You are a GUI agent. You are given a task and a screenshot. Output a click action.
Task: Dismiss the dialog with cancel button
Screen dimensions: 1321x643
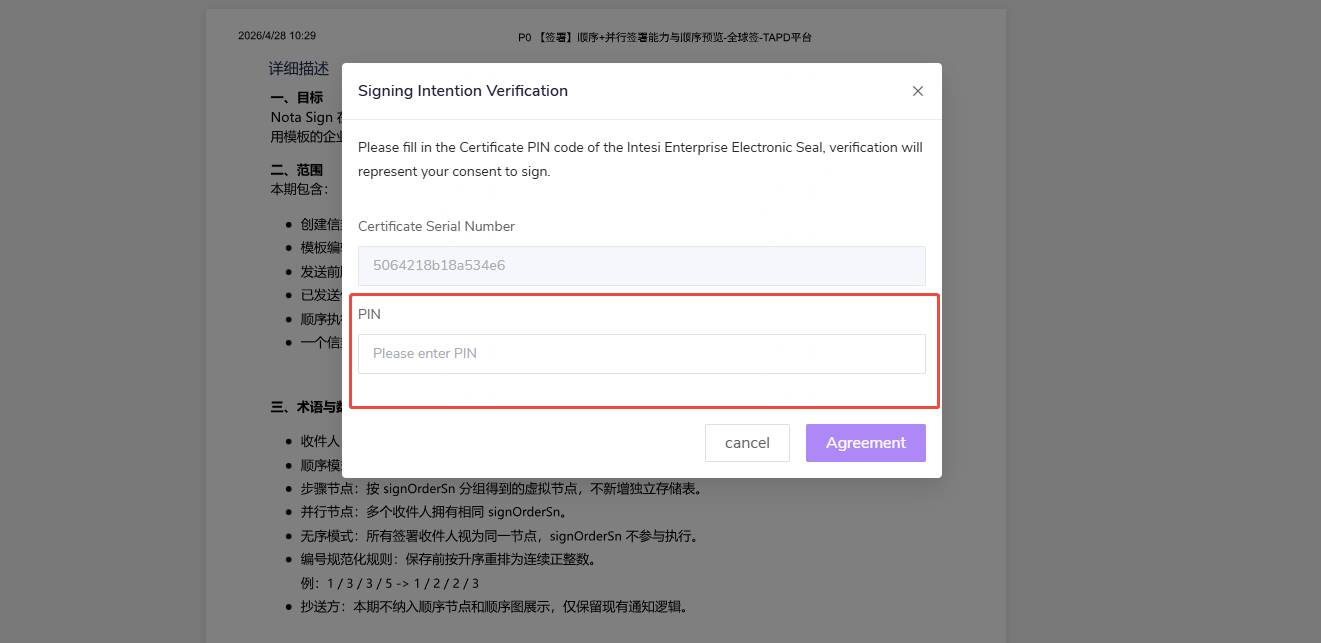tap(747, 443)
